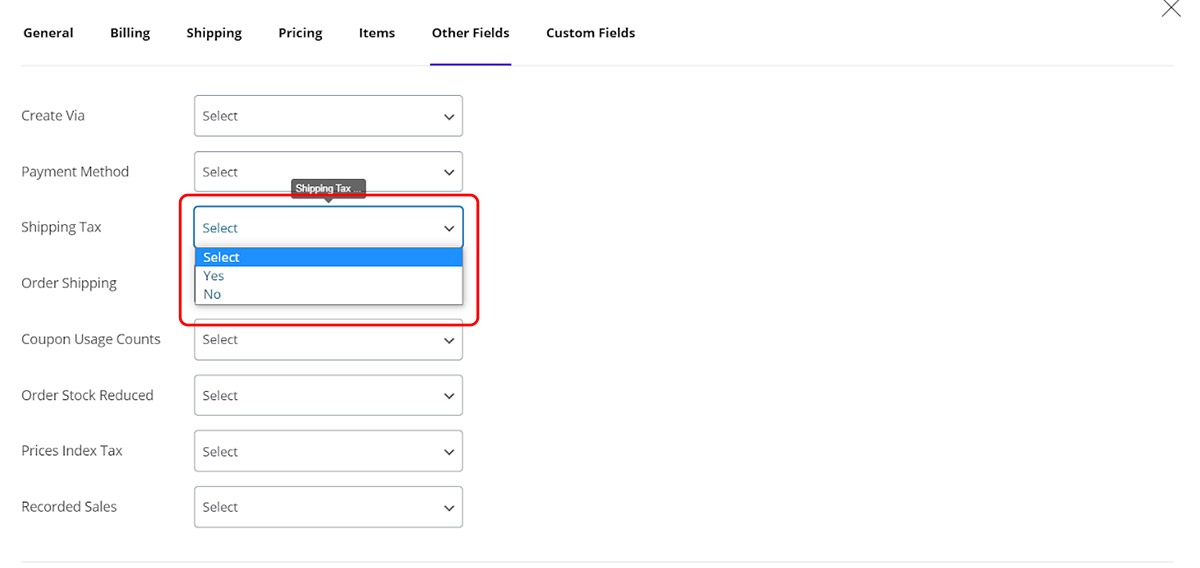This screenshot has width=1200, height=568.
Task: Switch to the Custom Fields tab
Action: pos(590,33)
